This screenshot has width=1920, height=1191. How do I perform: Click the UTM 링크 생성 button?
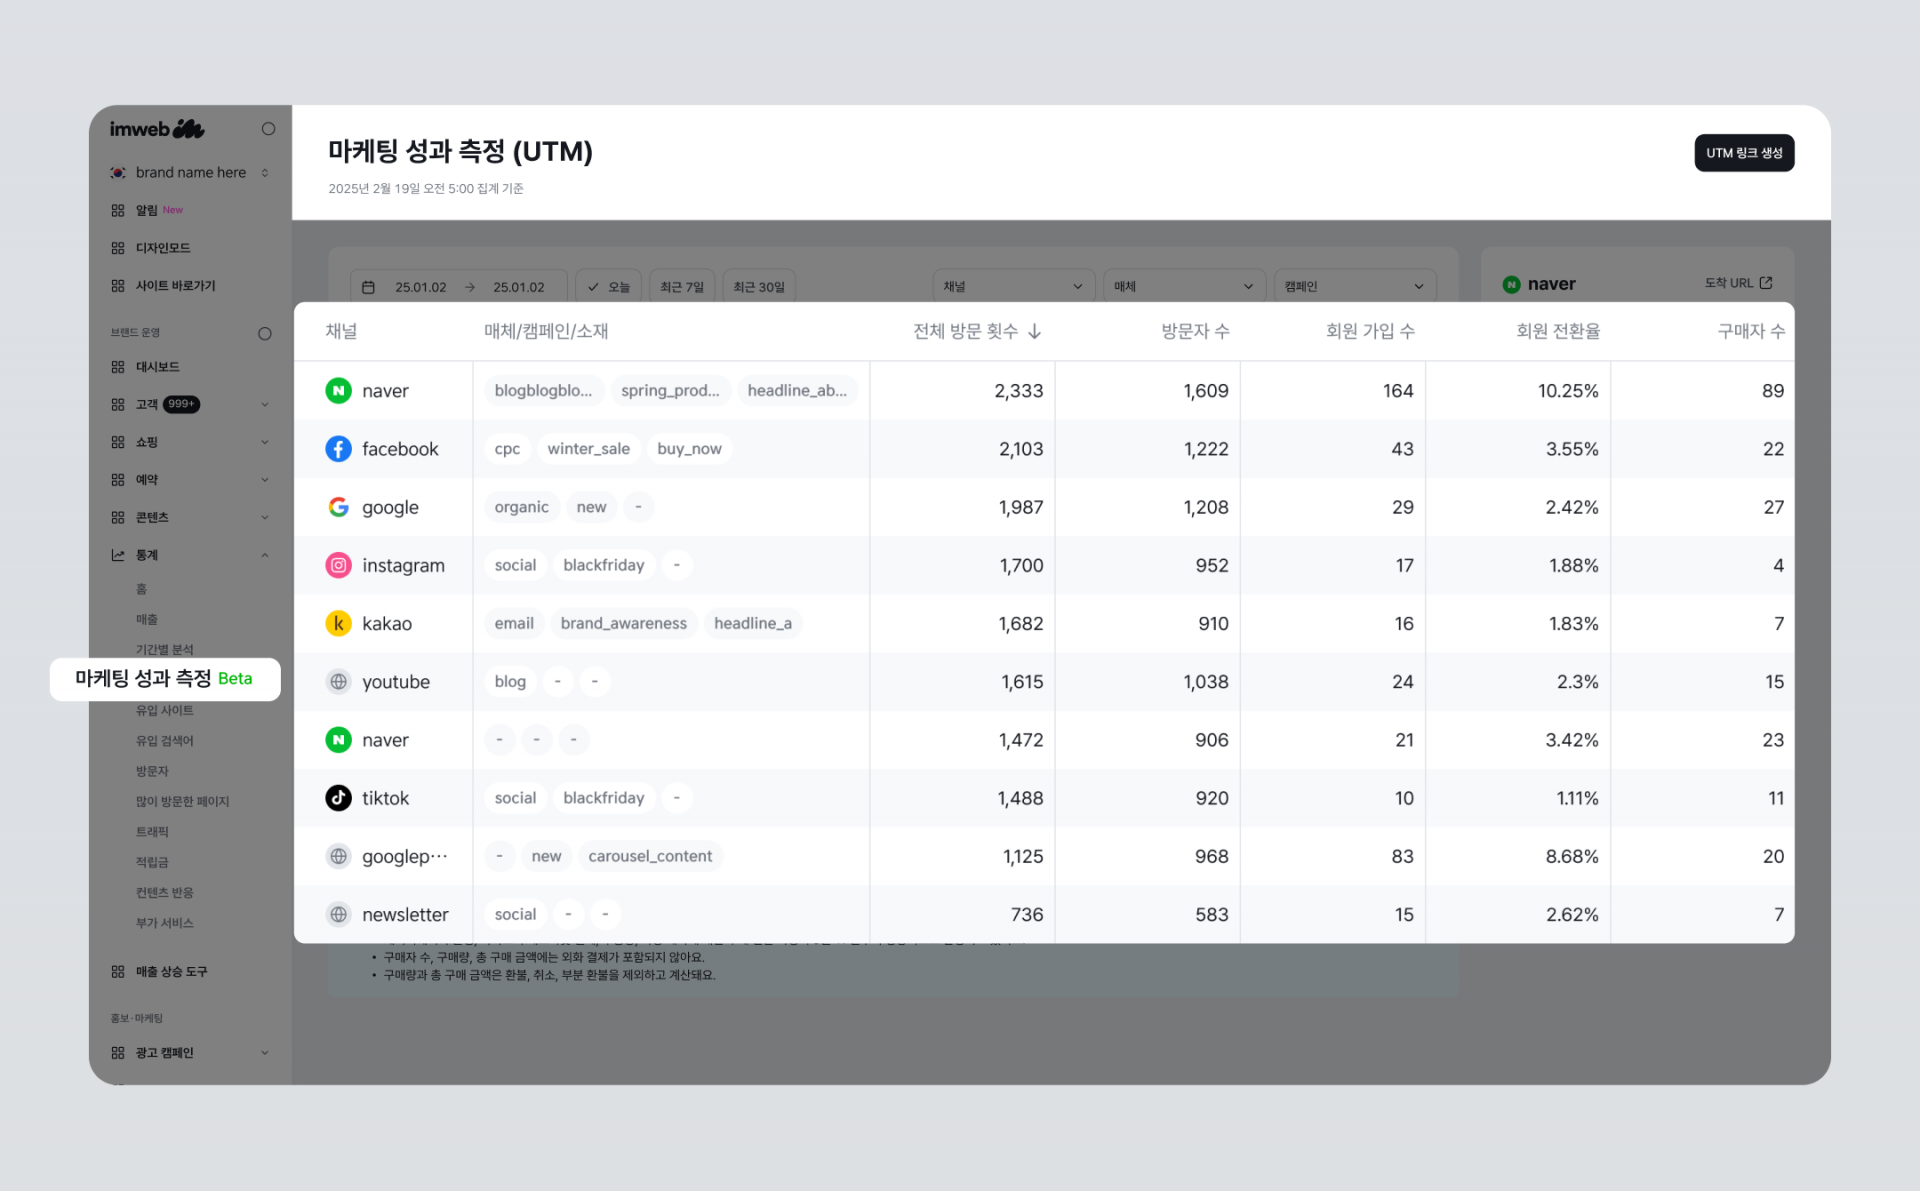tap(1744, 153)
